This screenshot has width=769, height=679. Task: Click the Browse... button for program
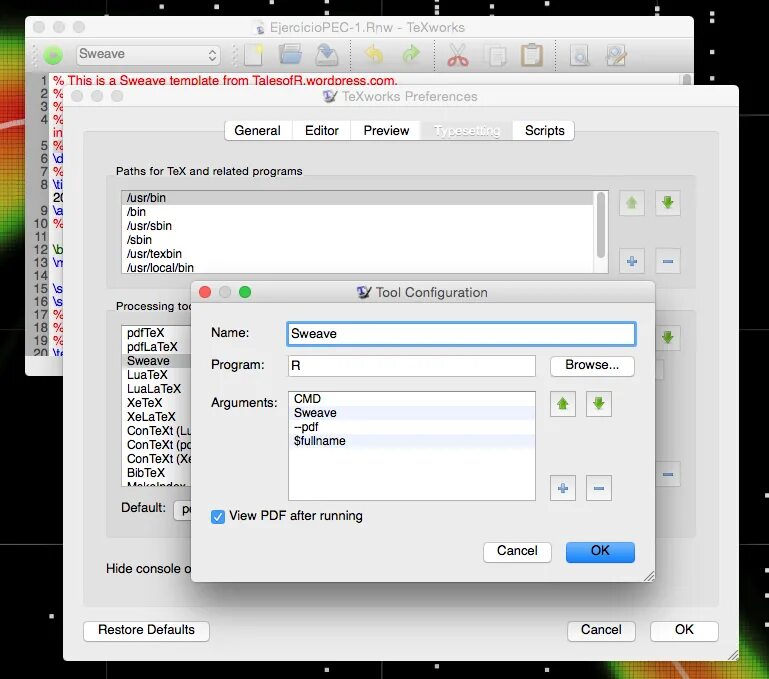click(x=592, y=365)
